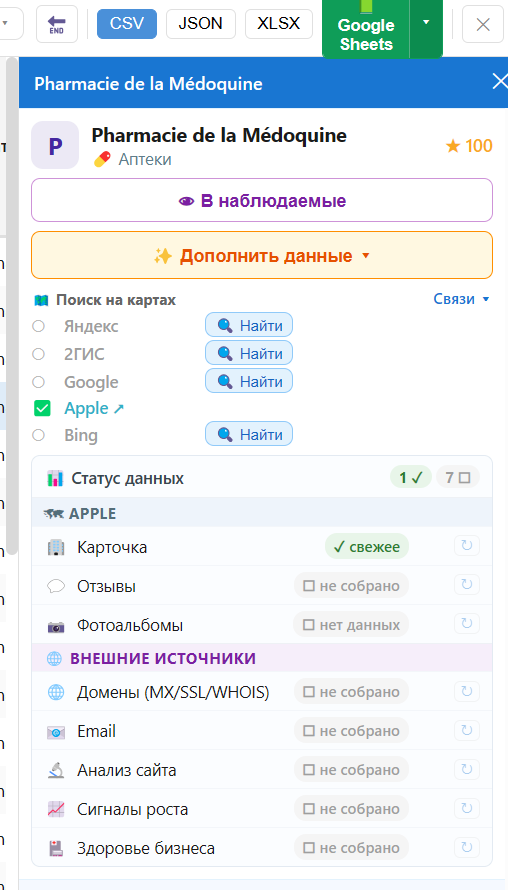Screen dimensions: 508x890
Task: Click the свежее status badge
Action: tap(367, 547)
